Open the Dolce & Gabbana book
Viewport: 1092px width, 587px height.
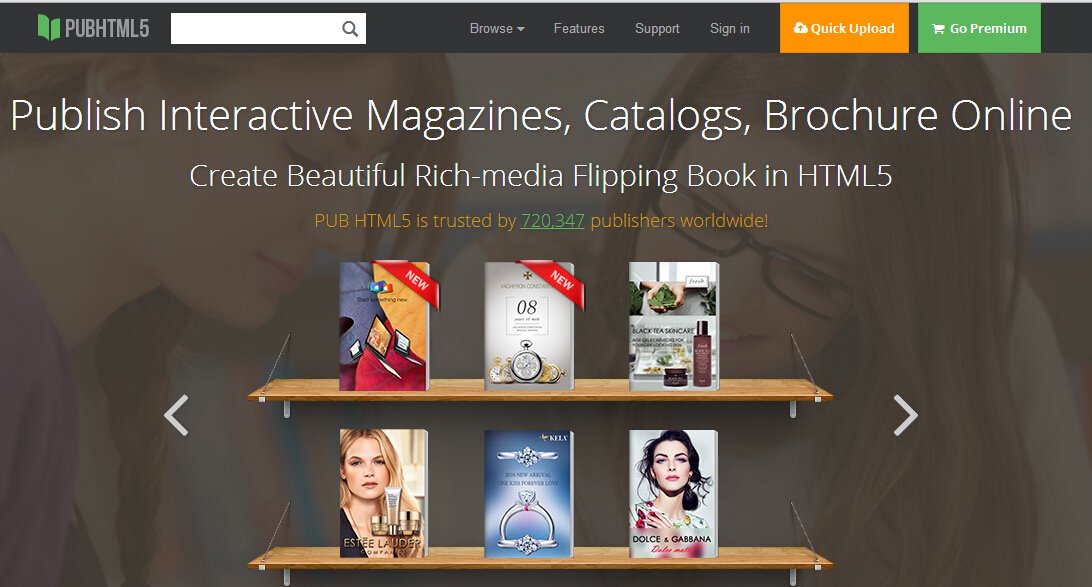click(x=673, y=494)
